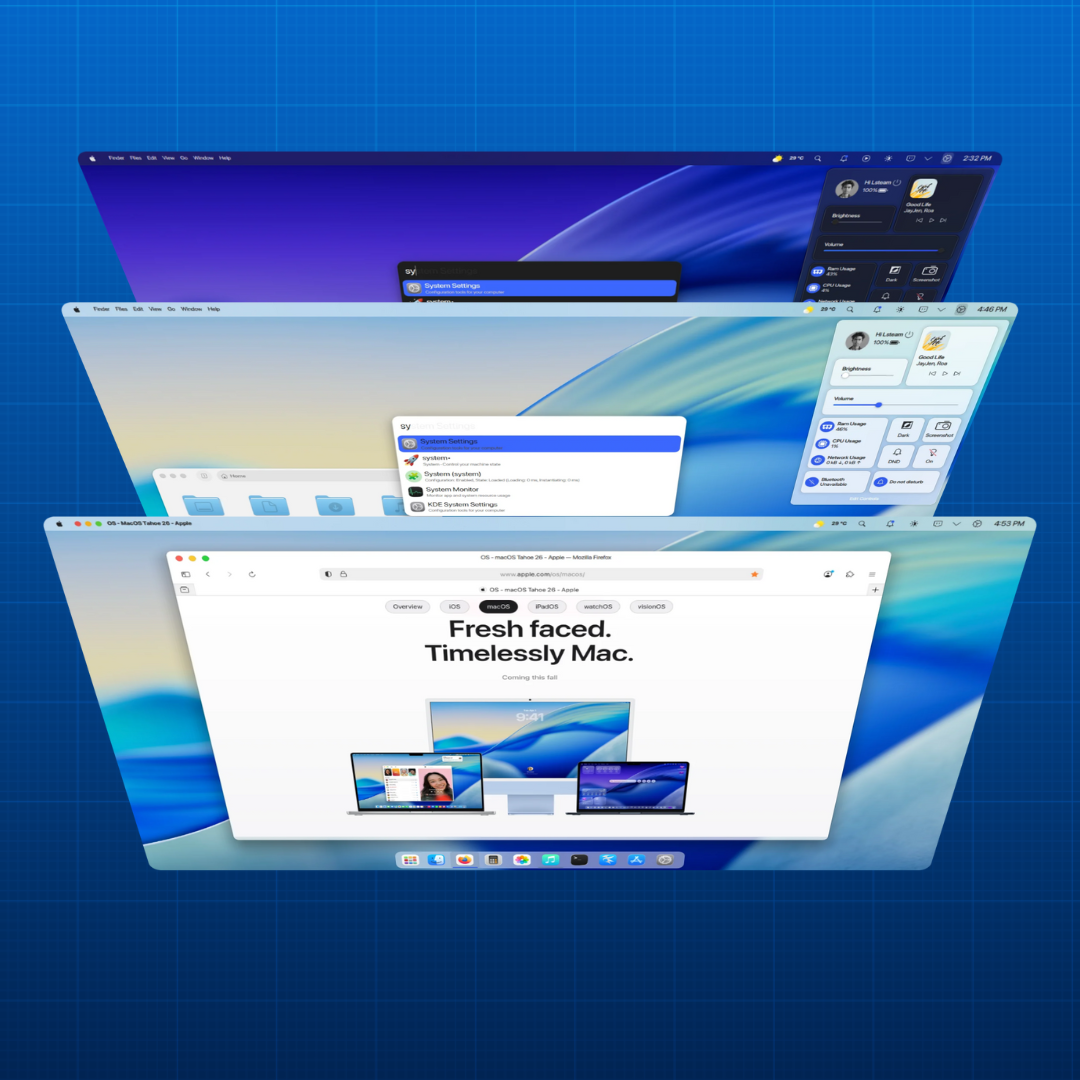Open the iOS pill tab
Screen dimensions: 1080x1080
point(455,607)
